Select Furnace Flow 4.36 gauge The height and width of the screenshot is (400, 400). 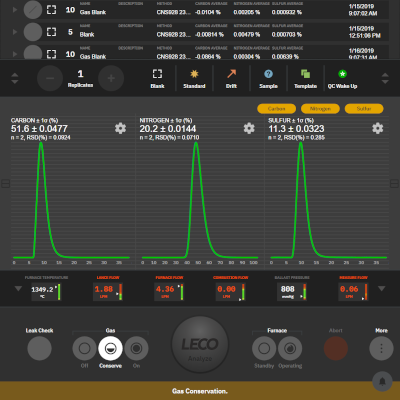click(169, 292)
